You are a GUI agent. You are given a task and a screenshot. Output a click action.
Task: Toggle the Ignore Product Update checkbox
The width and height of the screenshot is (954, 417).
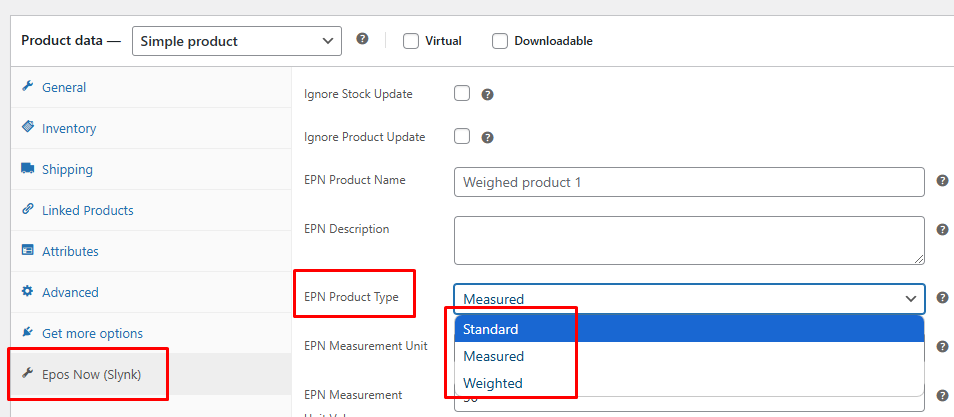[462, 137]
